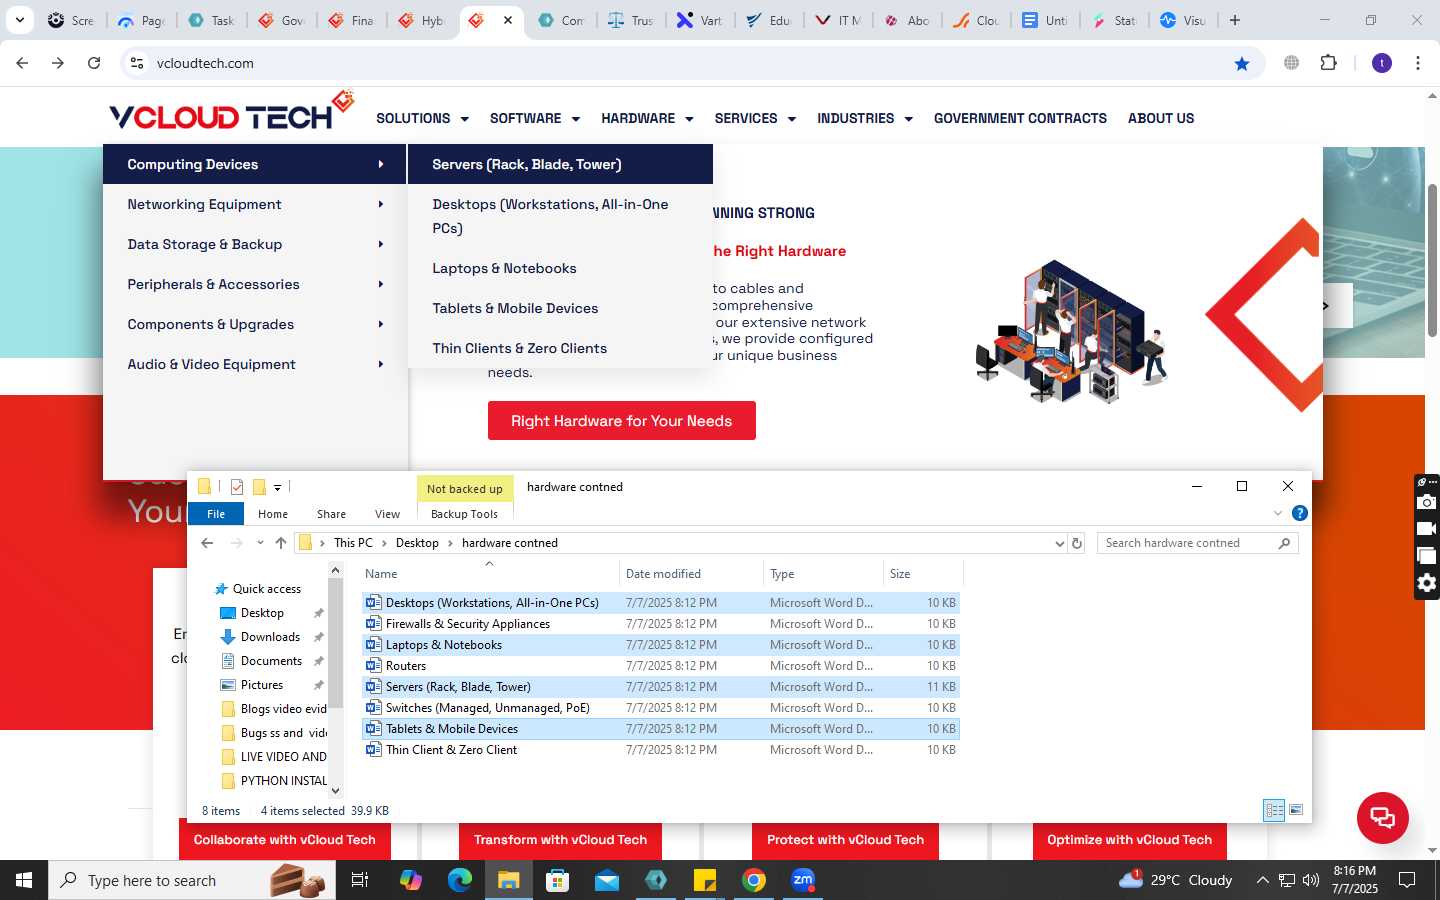Open Google Chrome from the taskbar
This screenshot has width=1440, height=900.
point(754,880)
